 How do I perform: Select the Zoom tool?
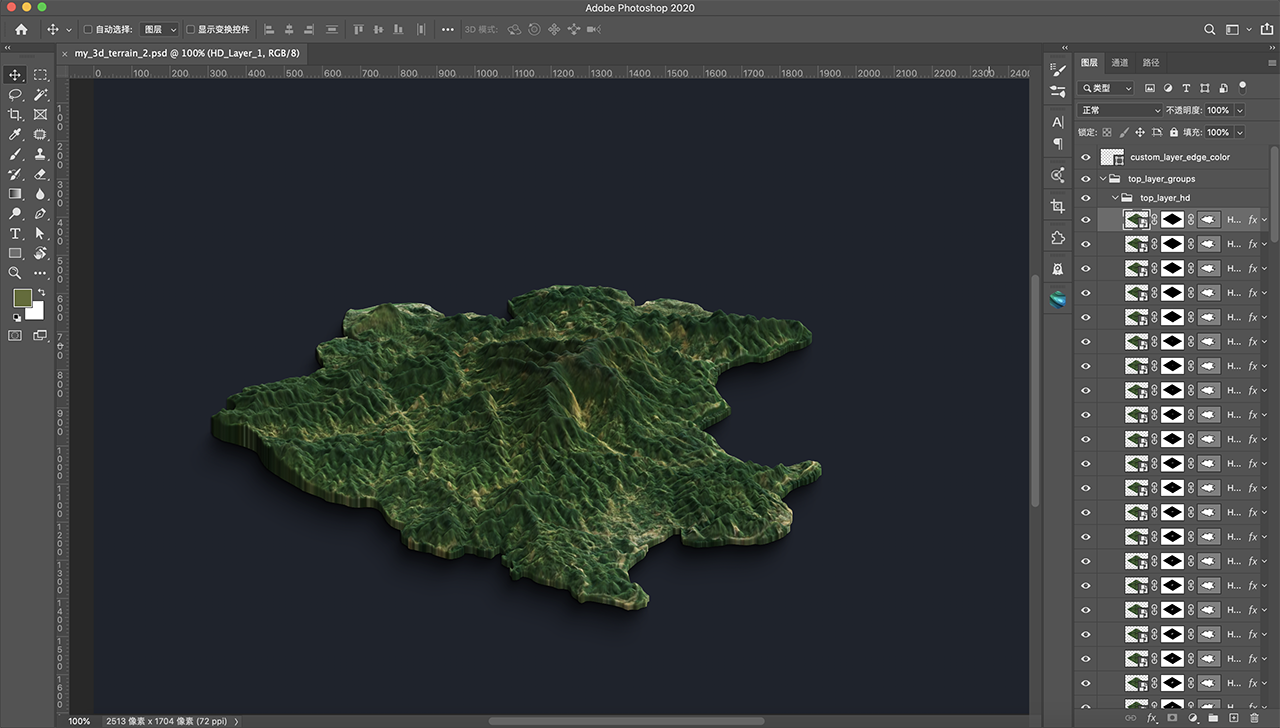15,273
